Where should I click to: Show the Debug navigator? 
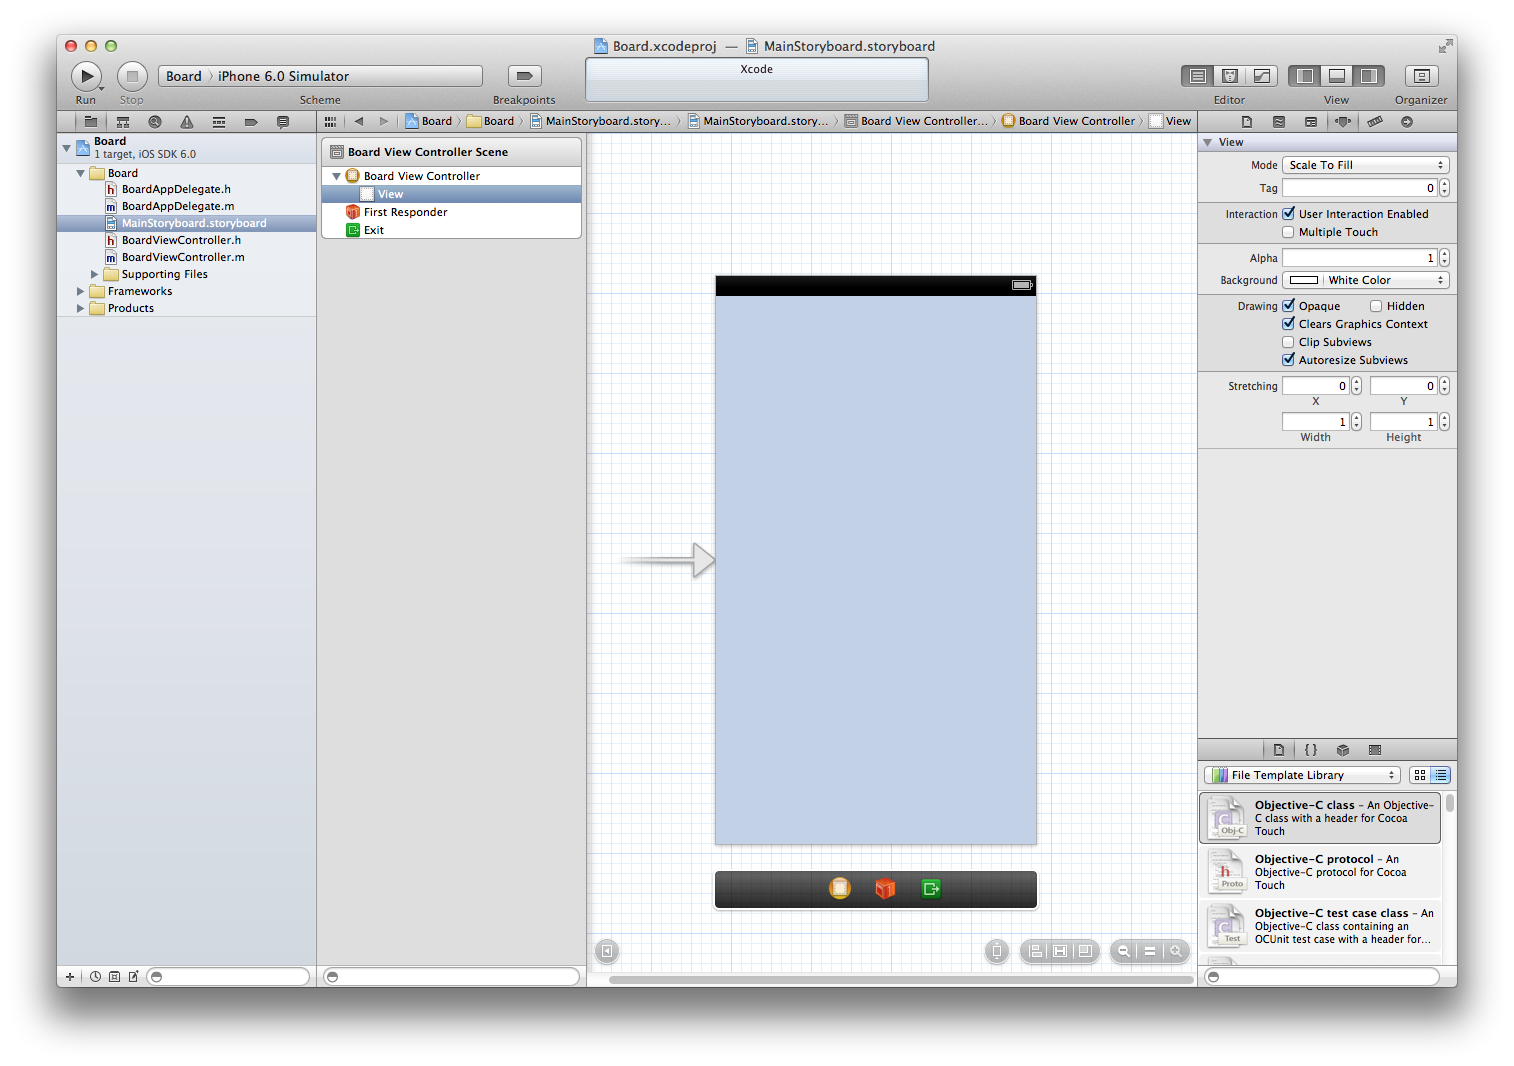219,122
